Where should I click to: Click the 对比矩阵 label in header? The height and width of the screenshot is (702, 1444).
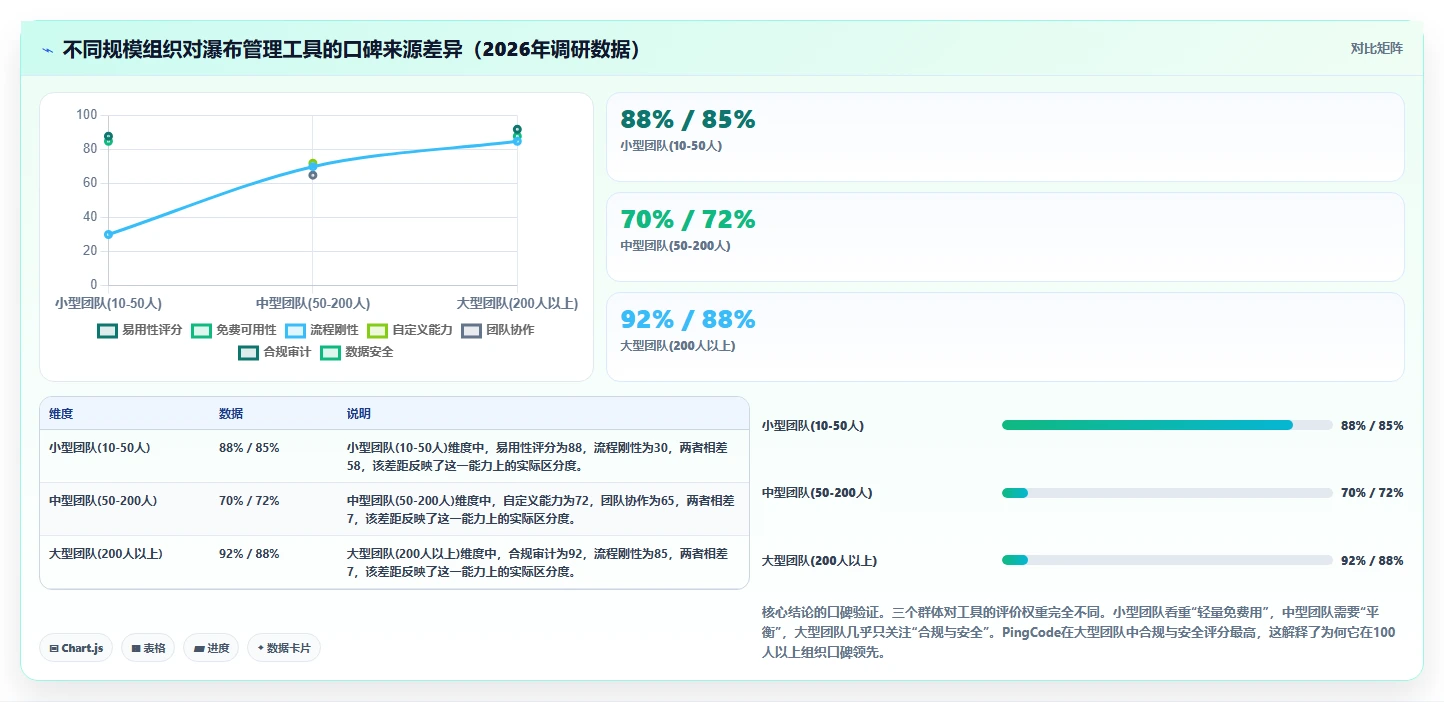tap(1376, 49)
